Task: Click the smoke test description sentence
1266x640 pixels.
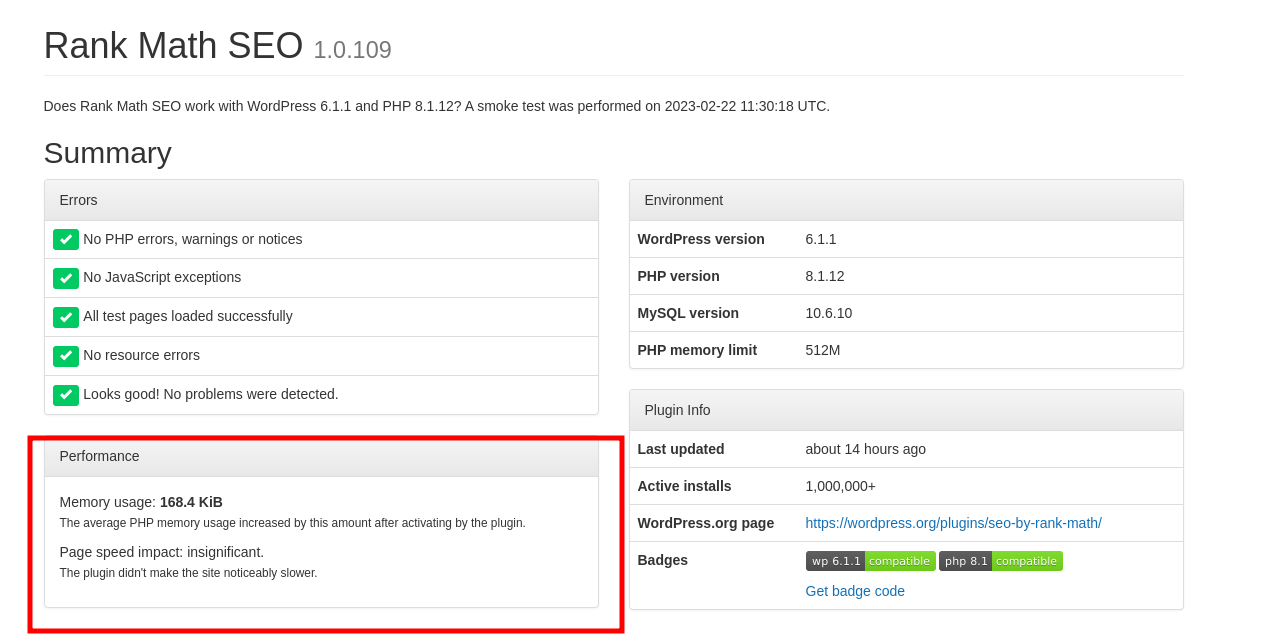Action: [437, 106]
